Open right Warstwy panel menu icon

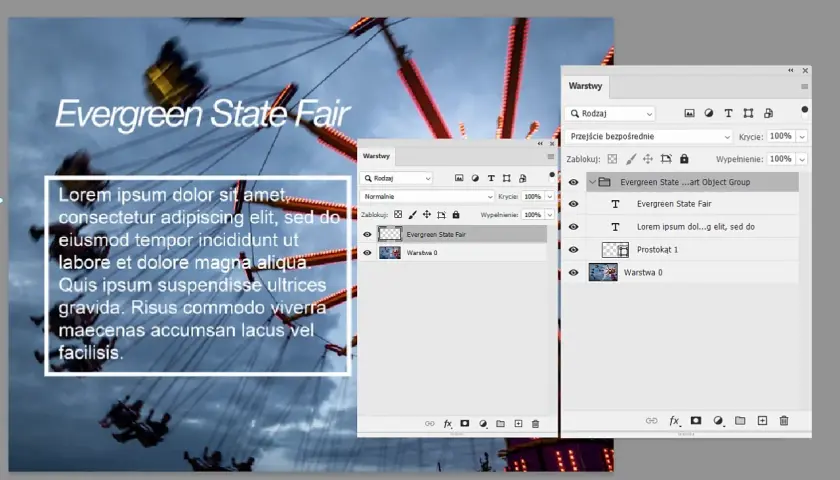coord(804,87)
